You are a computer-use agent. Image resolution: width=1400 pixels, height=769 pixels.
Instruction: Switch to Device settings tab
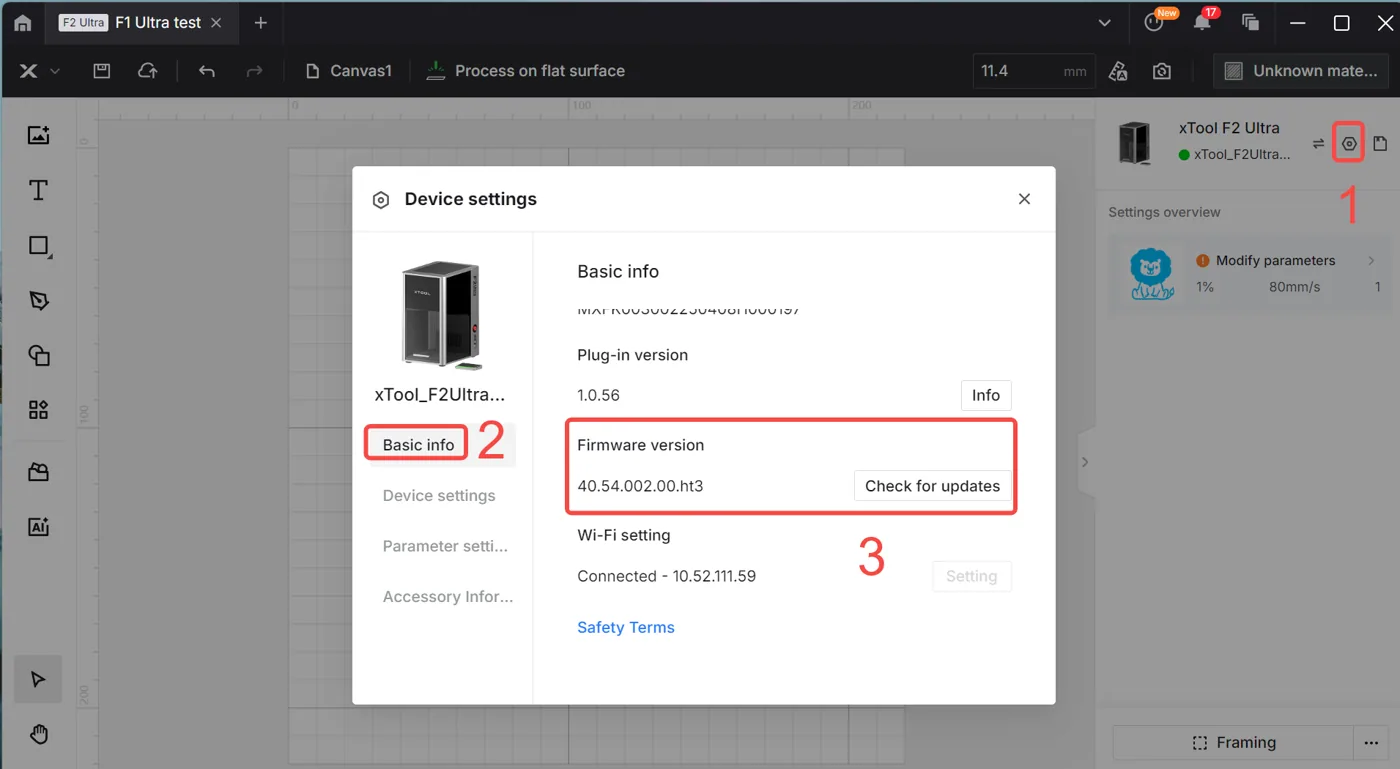(x=439, y=495)
